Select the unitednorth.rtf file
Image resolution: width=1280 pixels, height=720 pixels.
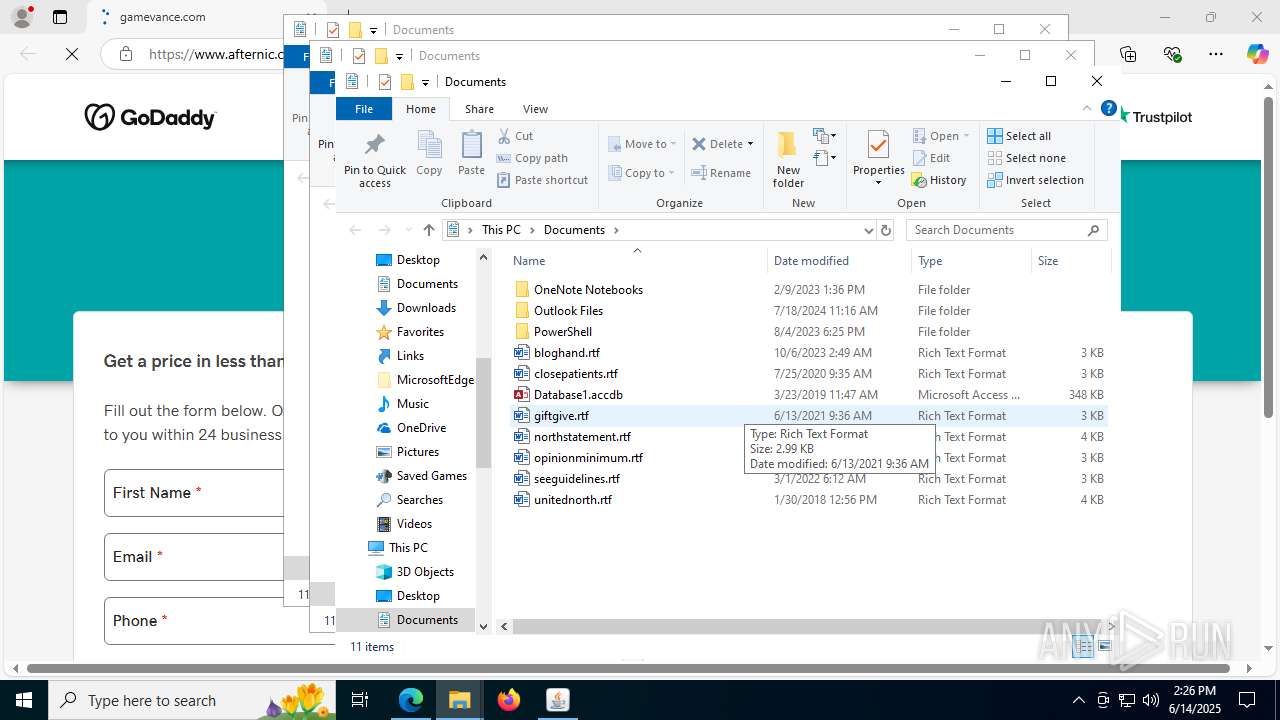572,500
